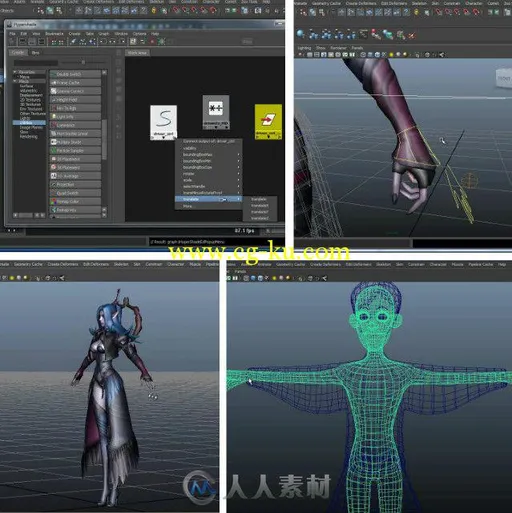Collapse the Favorites tree group
512x513 pixels.
[x=14, y=72]
